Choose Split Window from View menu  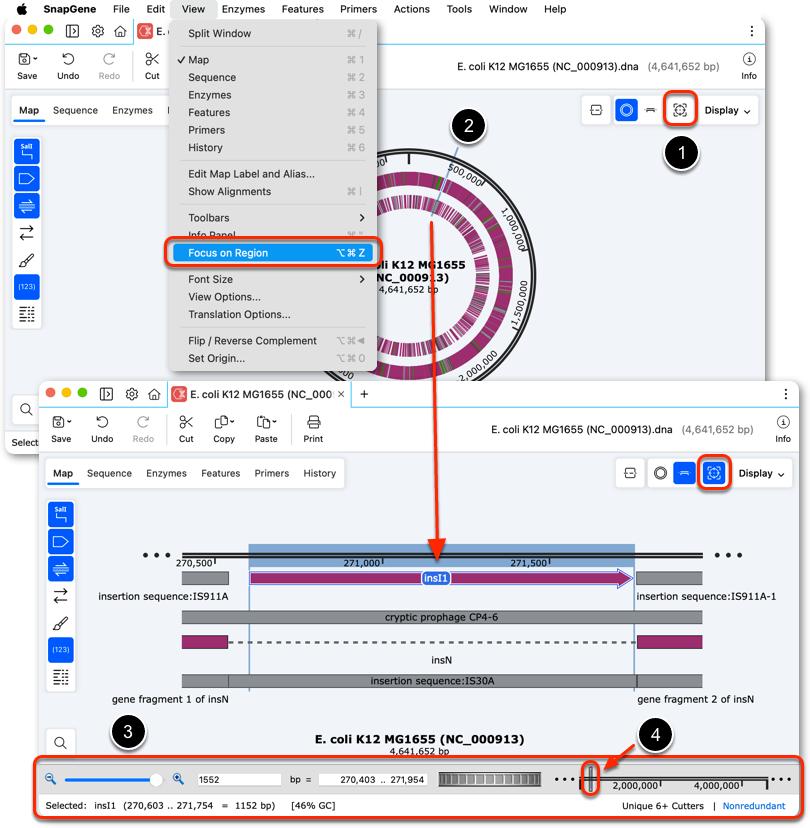tap(272, 33)
